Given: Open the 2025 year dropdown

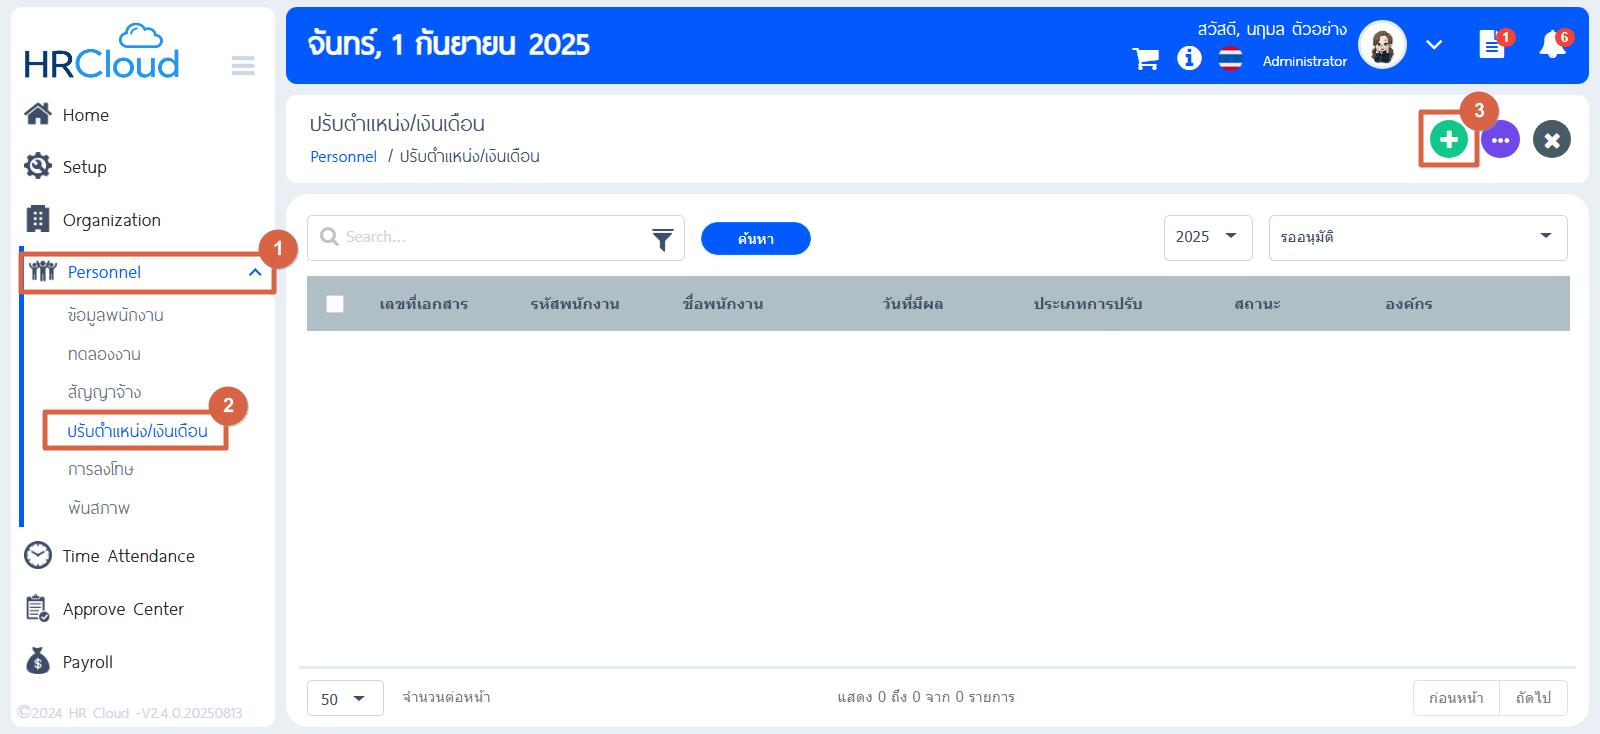Looking at the screenshot, I should click(x=1207, y=238).
